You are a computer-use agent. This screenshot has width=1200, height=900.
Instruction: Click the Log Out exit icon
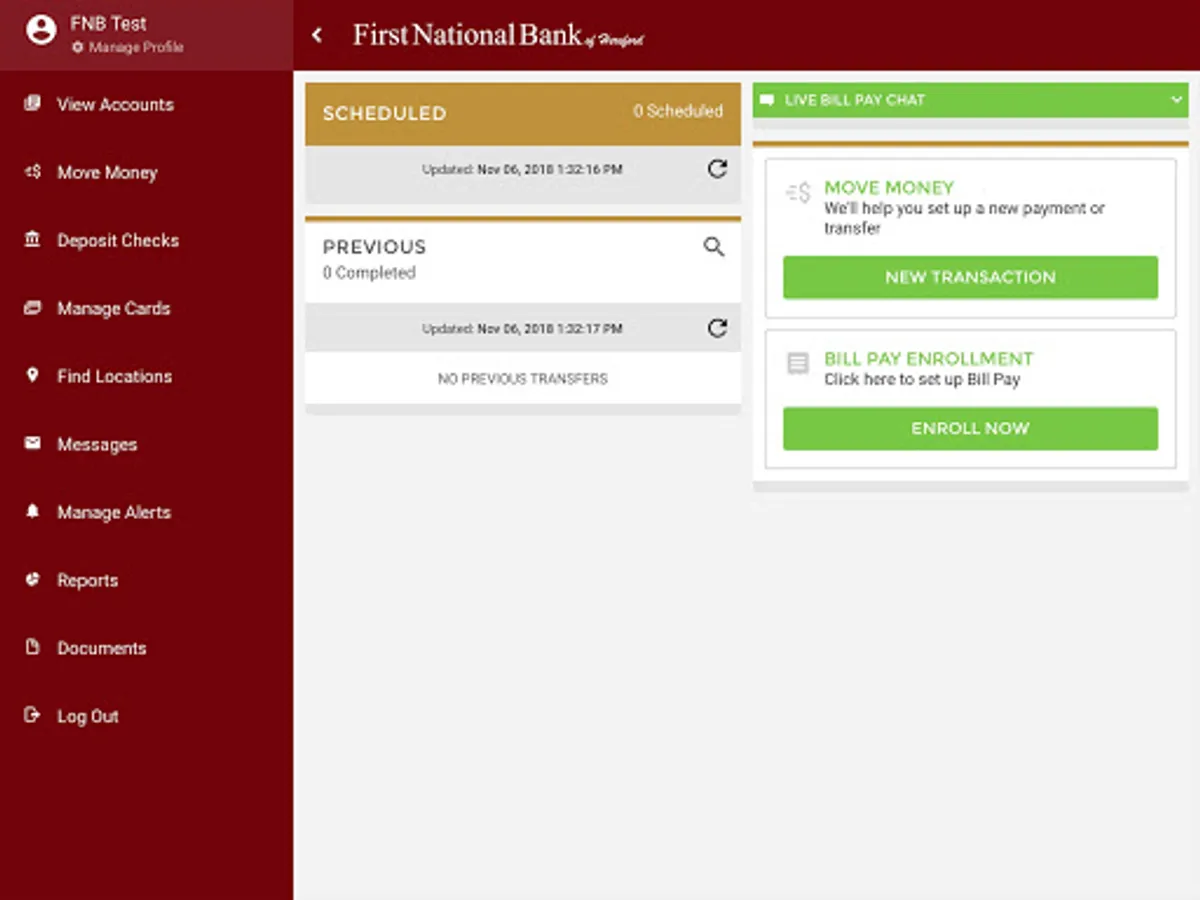[x=33, y=715]
